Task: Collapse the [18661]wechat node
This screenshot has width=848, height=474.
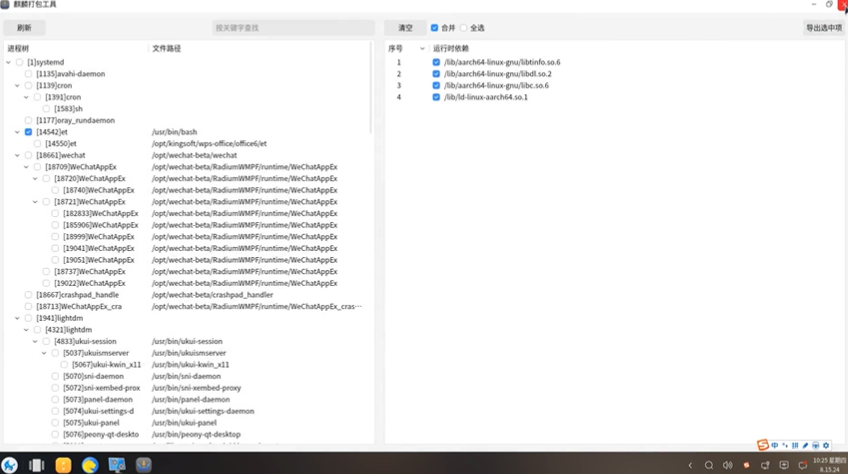Action: click(17, 155)
